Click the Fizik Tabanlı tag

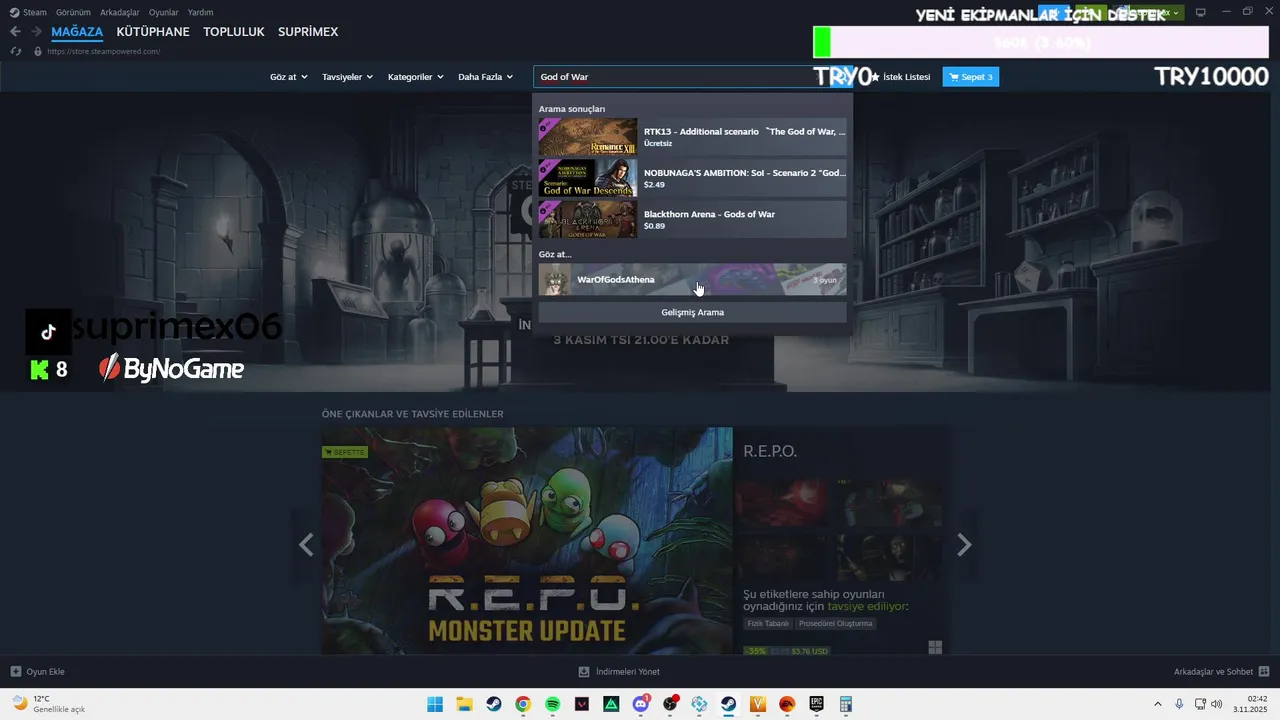769,623
